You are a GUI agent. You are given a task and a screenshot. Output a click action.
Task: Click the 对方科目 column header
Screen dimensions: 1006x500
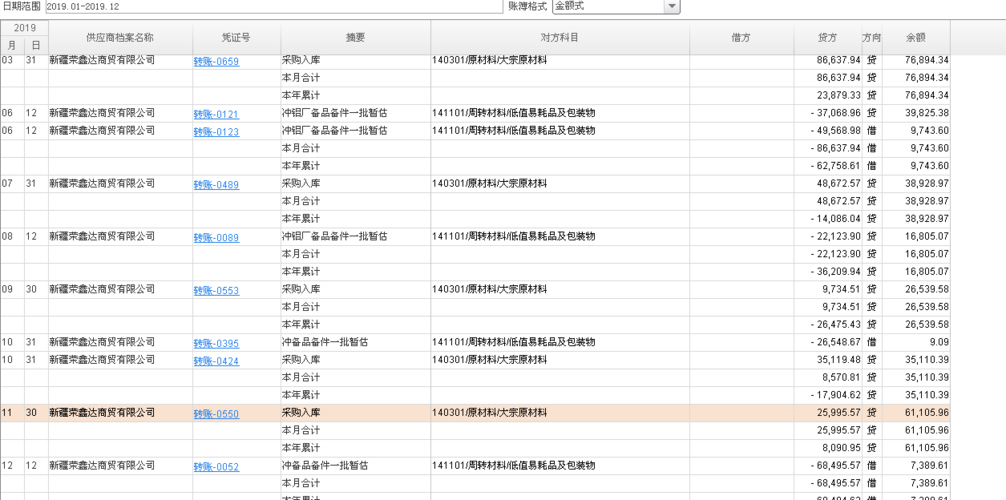coord(560,37)
